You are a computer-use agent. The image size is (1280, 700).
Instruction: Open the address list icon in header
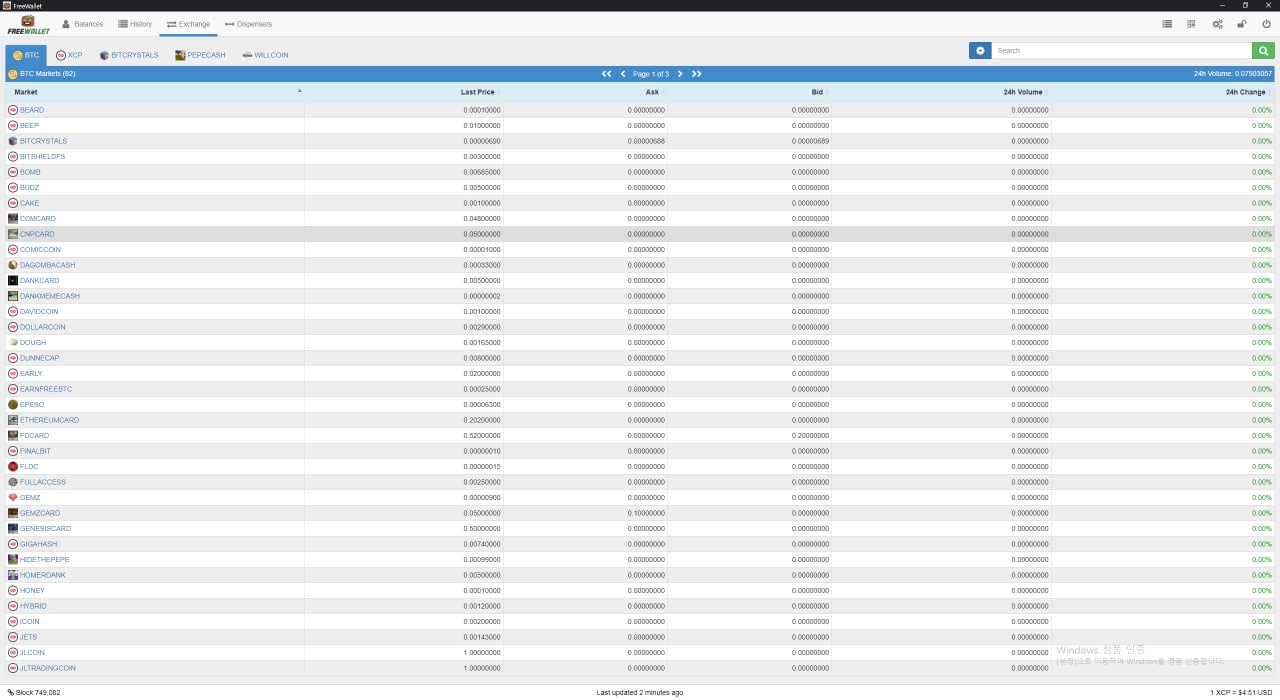coord(1167,24)
